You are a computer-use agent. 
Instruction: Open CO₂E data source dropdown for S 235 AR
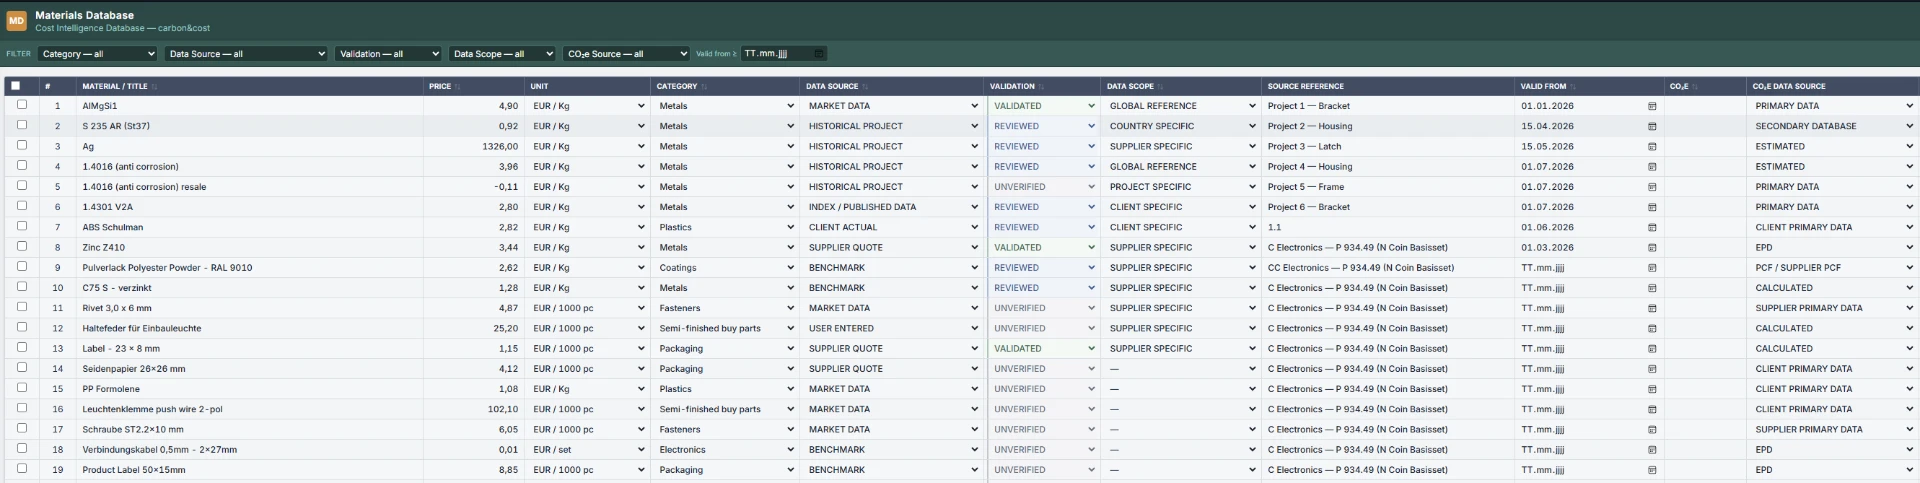[x=1834, y=126]
